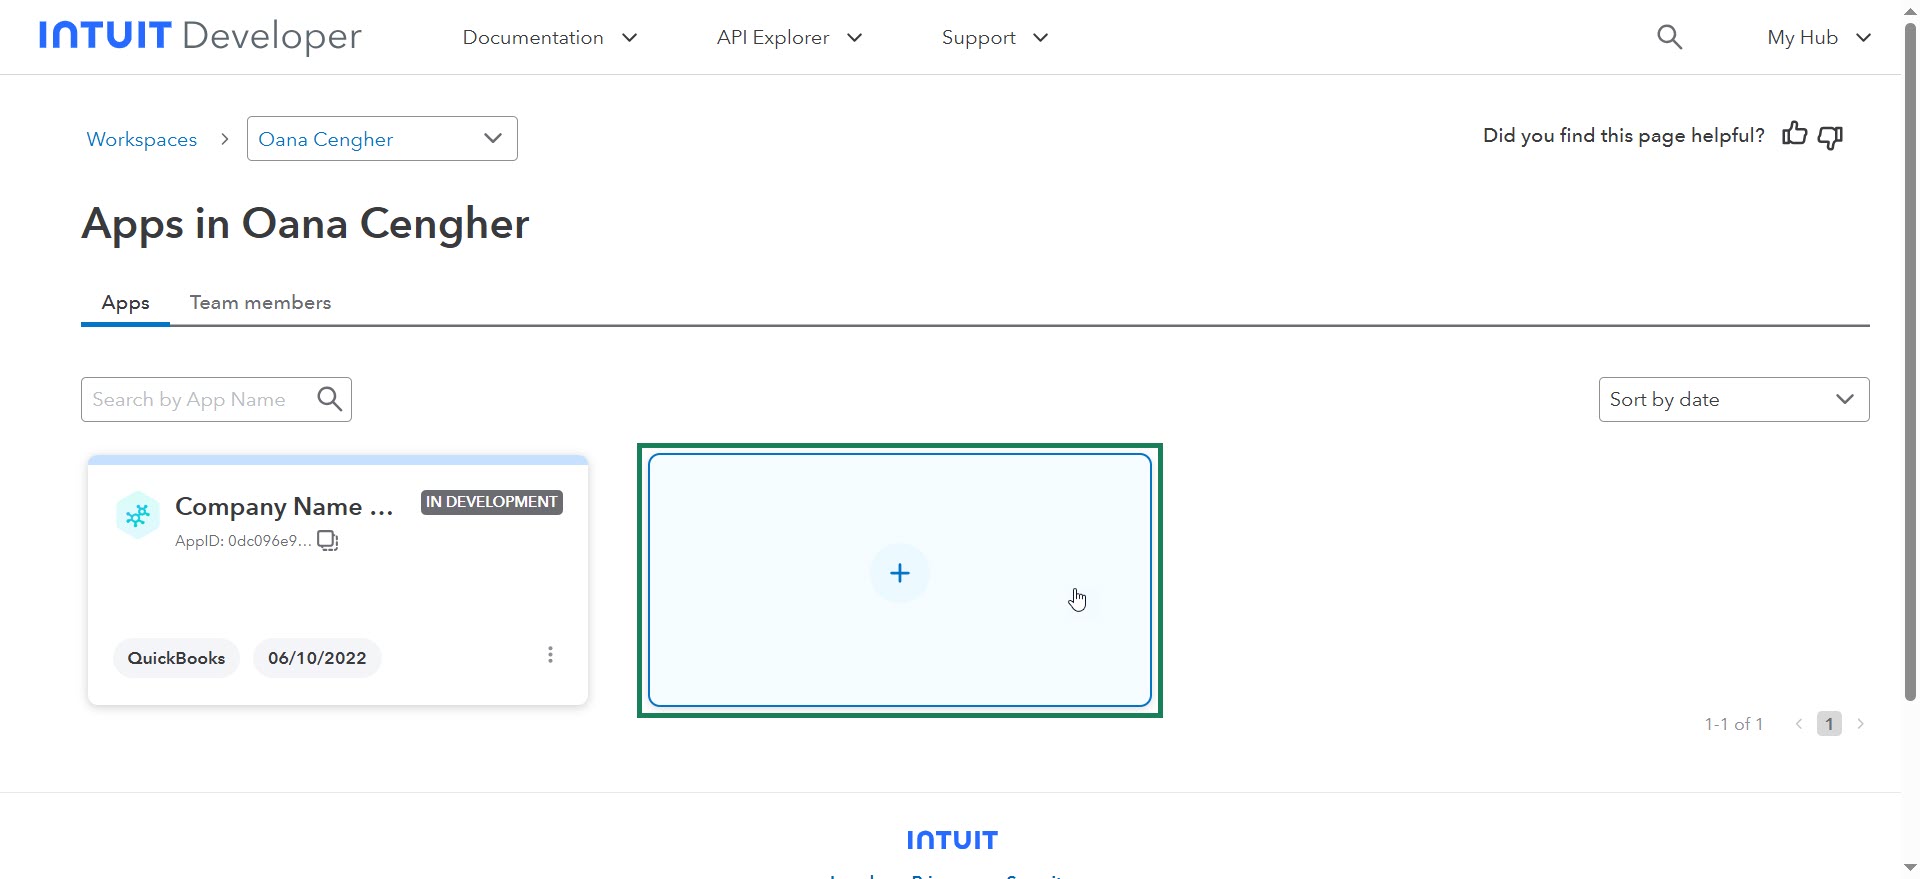Click the thumbs down icon

1830,137
